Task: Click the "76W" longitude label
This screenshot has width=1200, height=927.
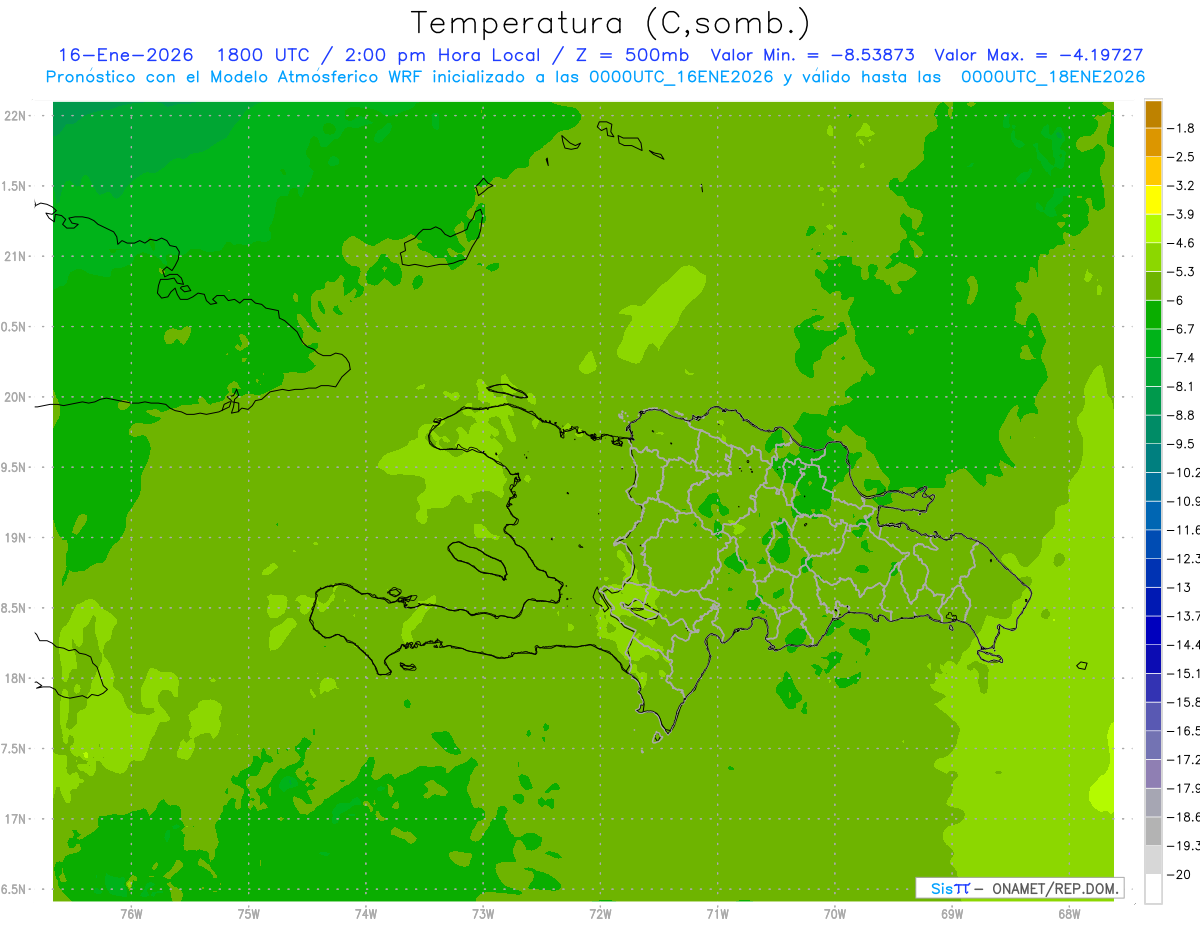Action: [131, 914]
